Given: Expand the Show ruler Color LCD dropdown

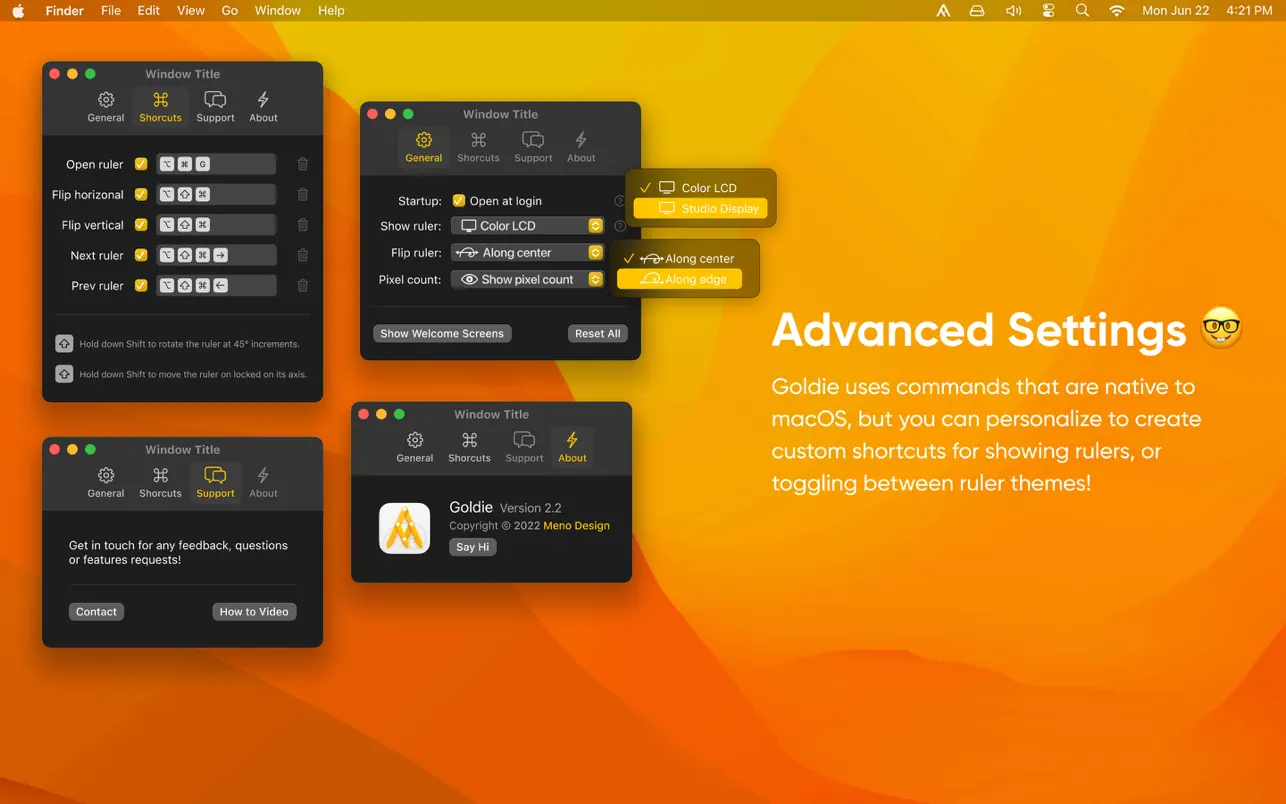Looking at the screenshot, I should 527,226.
